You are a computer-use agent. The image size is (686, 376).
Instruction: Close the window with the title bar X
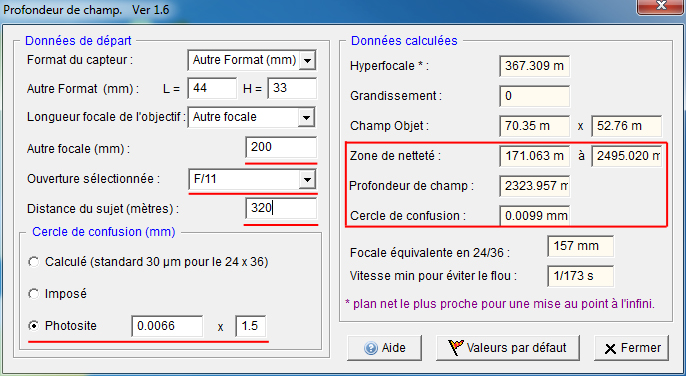coord(661,7)
